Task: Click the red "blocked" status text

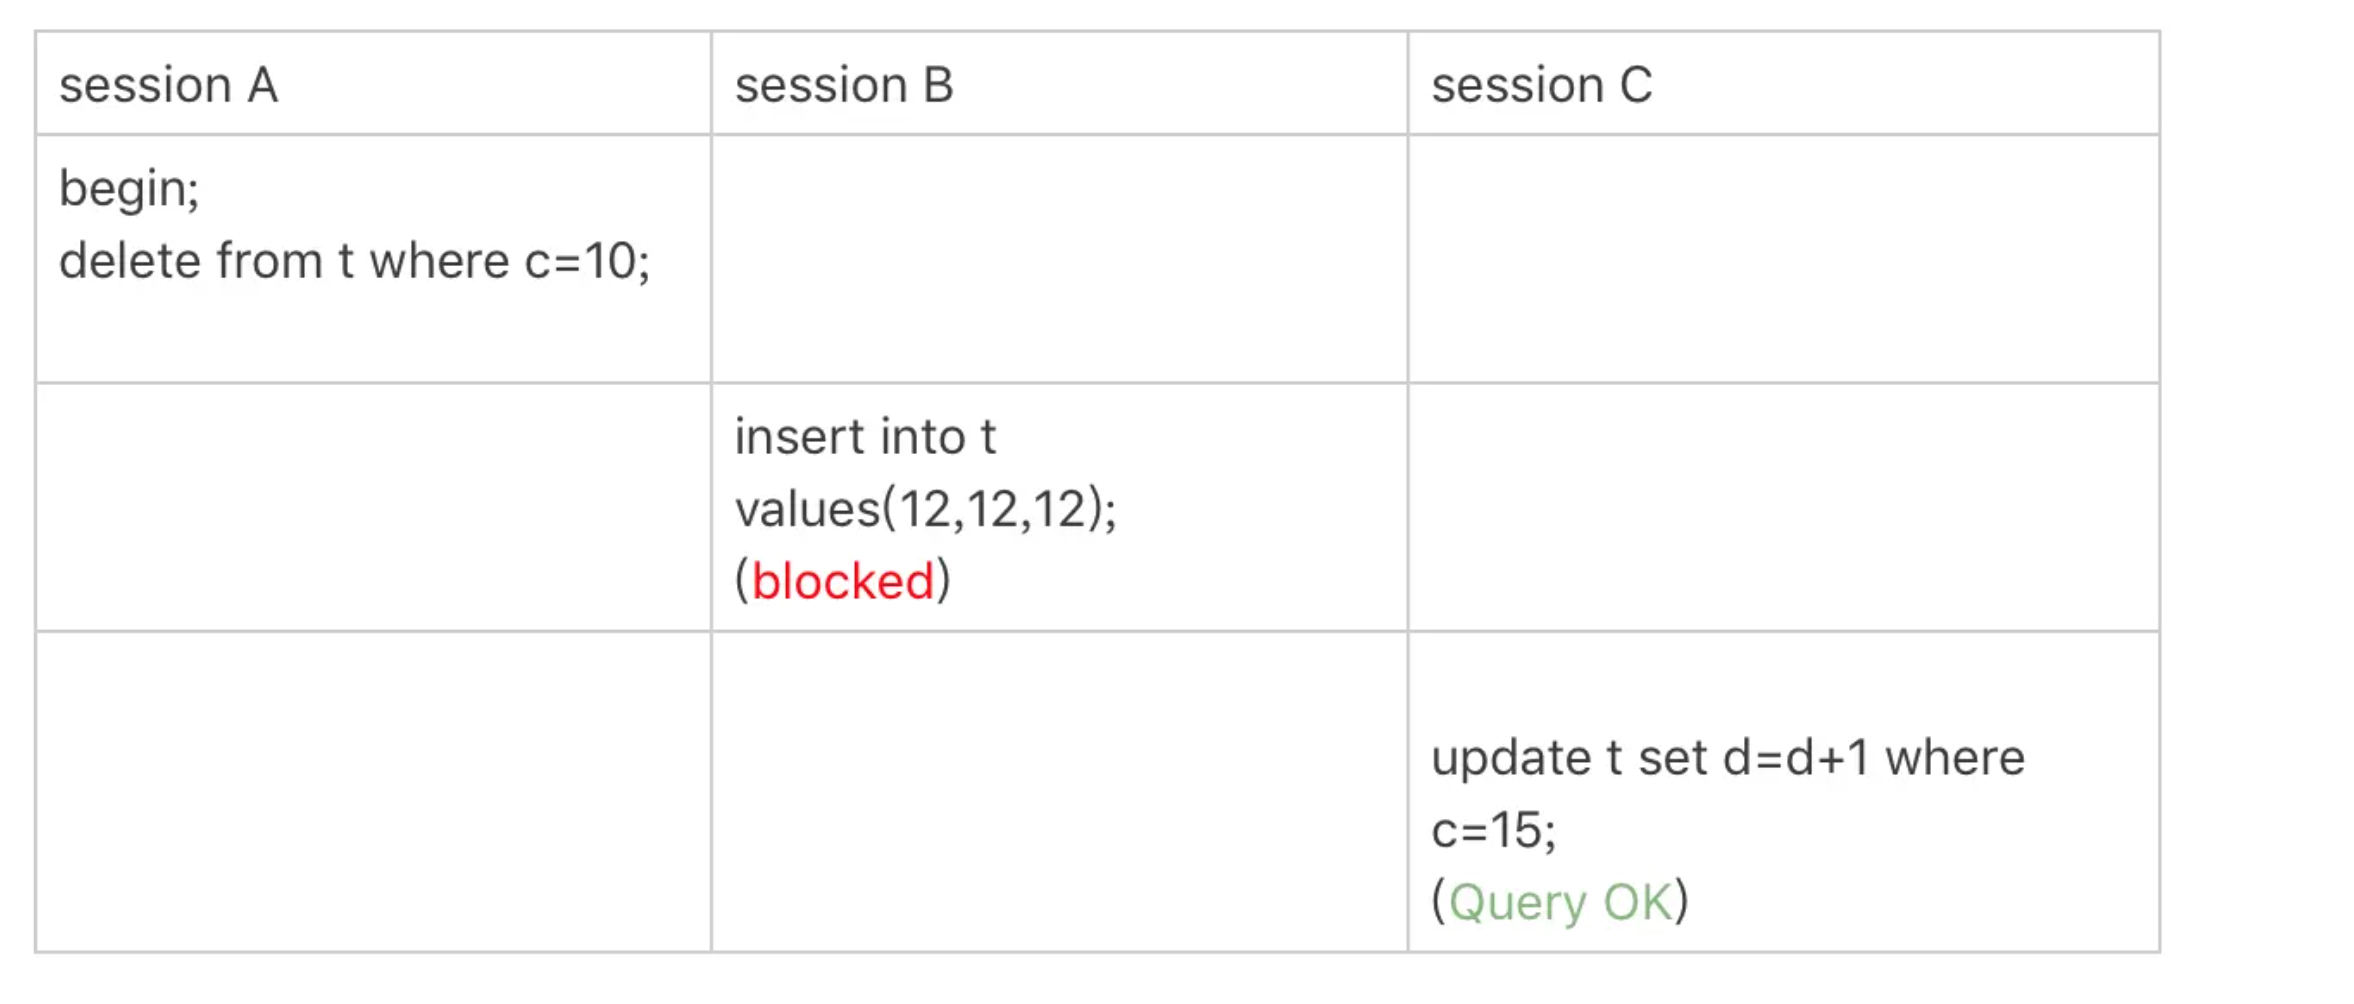Action: click(842, 581)
